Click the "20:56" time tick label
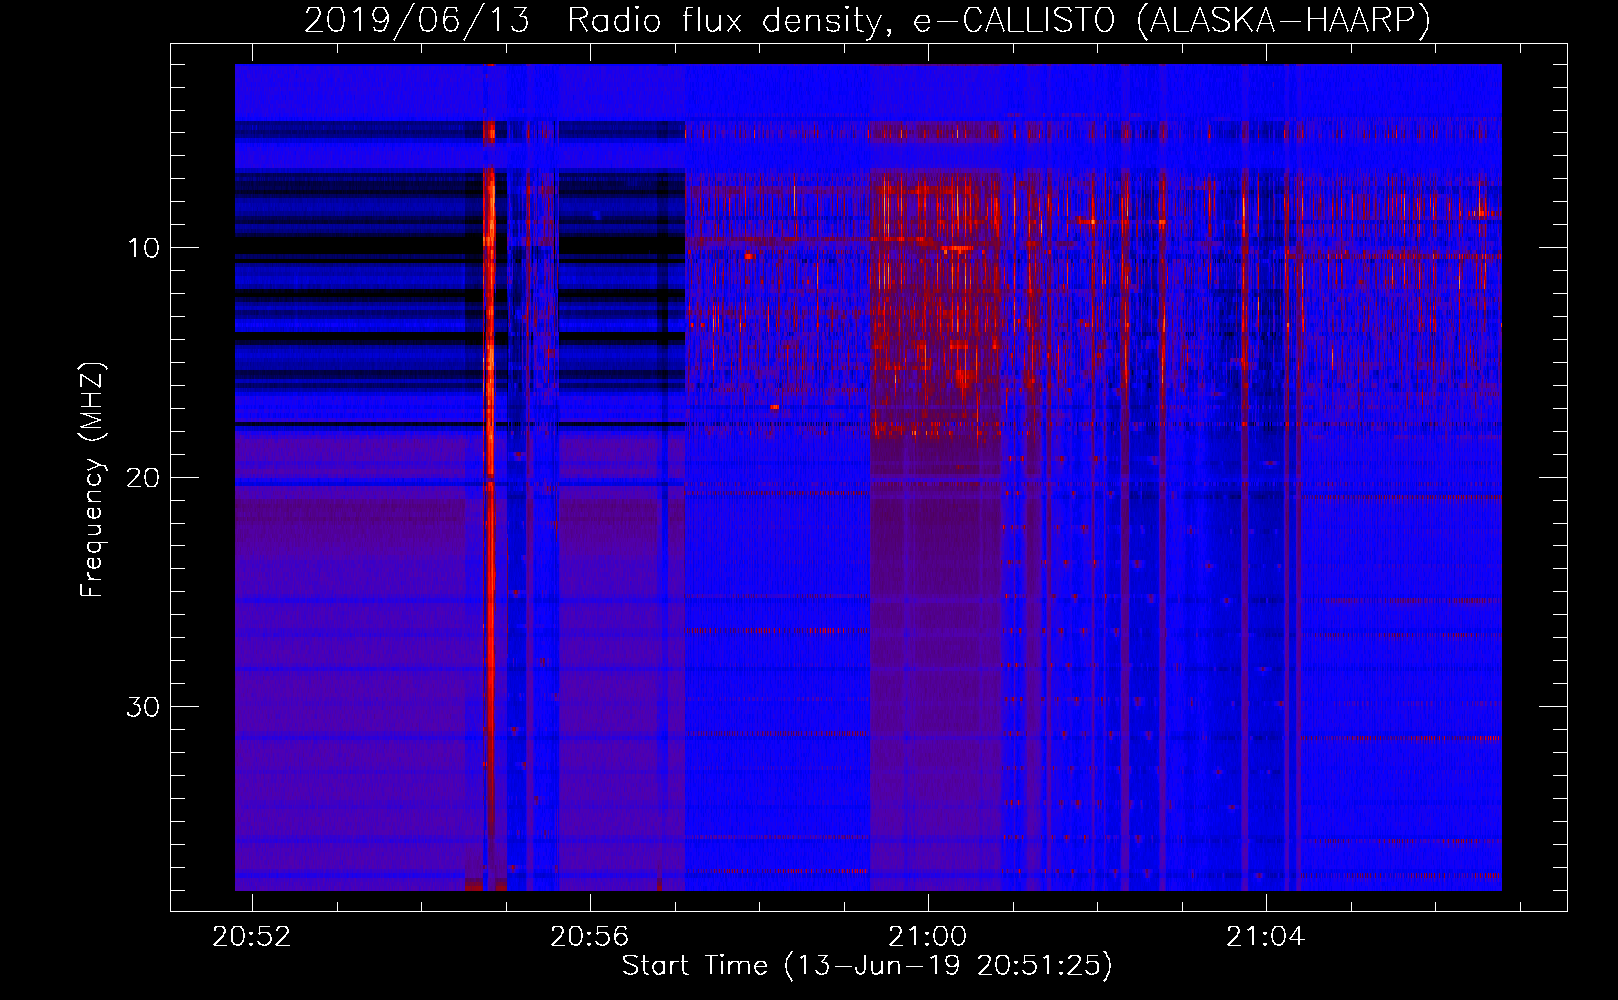1618x1000 pixels. [590, 936]
